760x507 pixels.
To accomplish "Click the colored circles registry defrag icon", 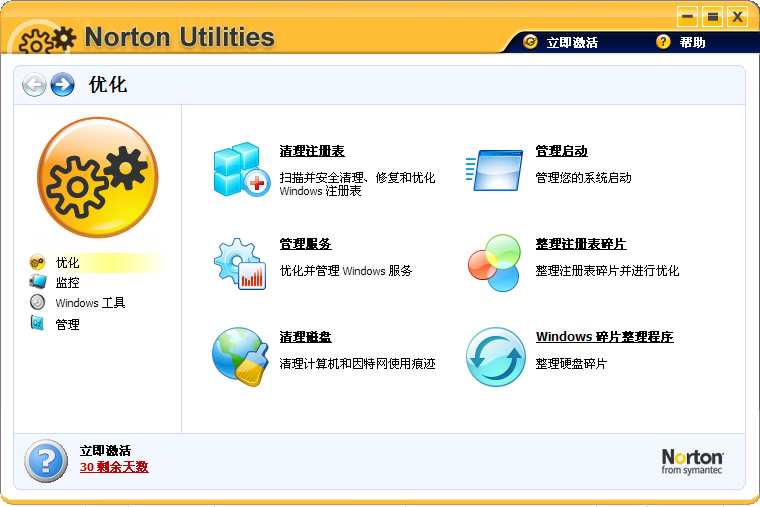I will (x=494, y=263).
